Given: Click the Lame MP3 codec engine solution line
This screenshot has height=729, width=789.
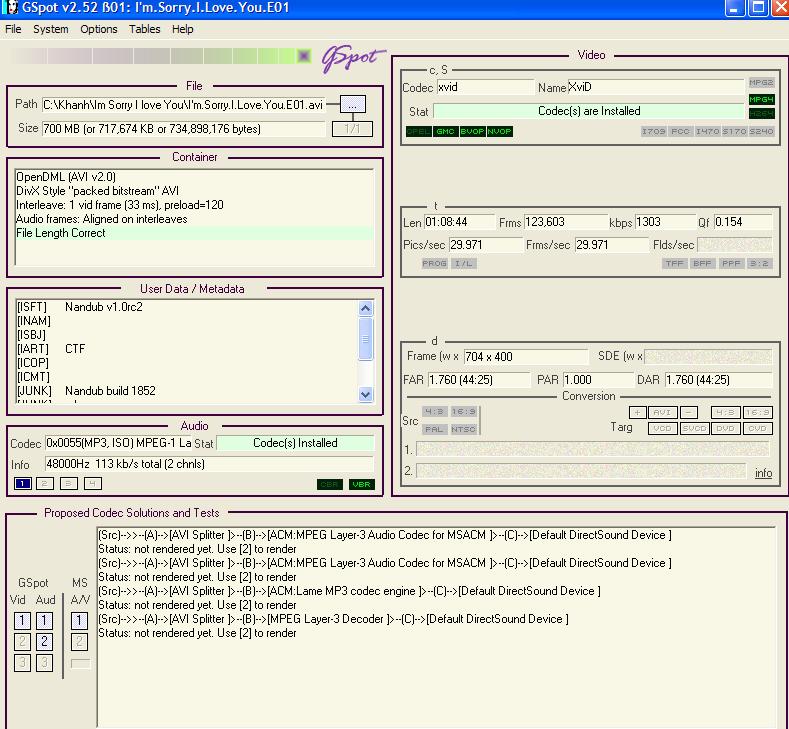Looking at the screenshot, I should pos(349,591).
